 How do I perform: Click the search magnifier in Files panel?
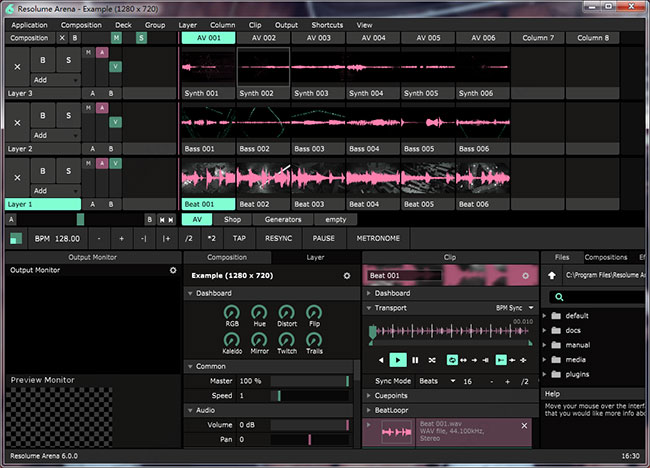pyautogui.click(x=559, y=297)
